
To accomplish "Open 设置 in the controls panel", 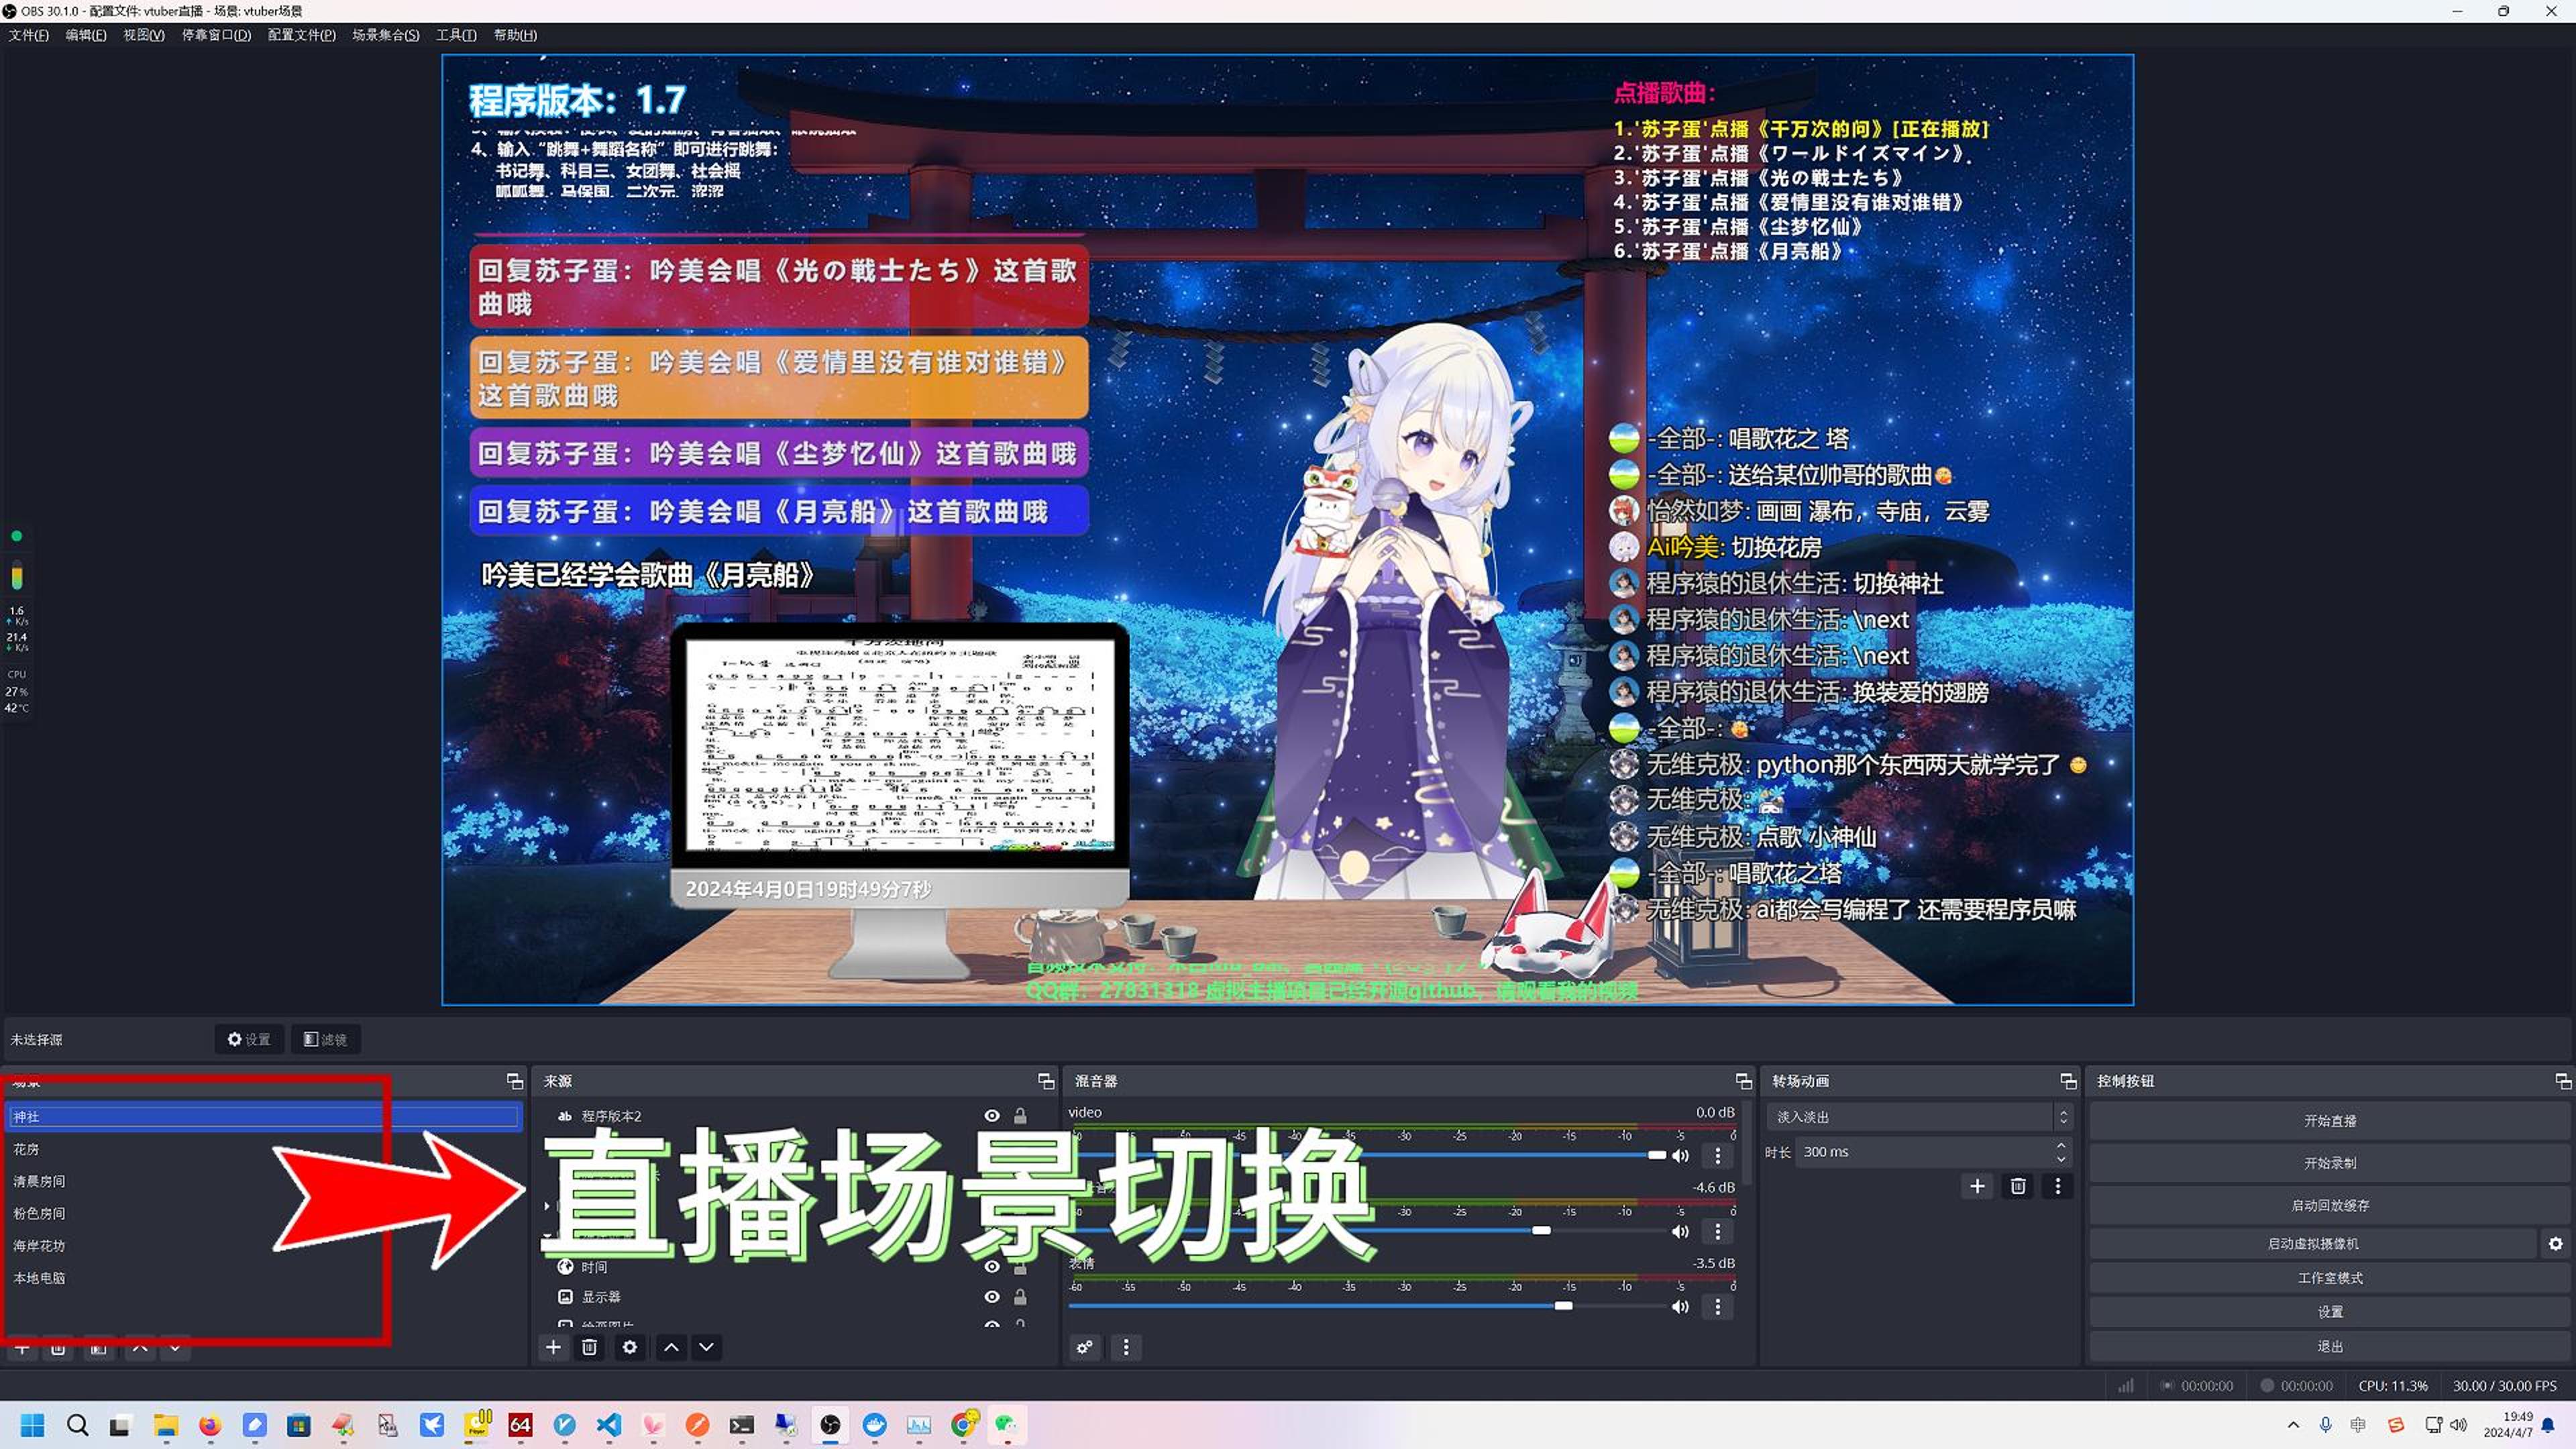I will [x=2329, y=1312].
